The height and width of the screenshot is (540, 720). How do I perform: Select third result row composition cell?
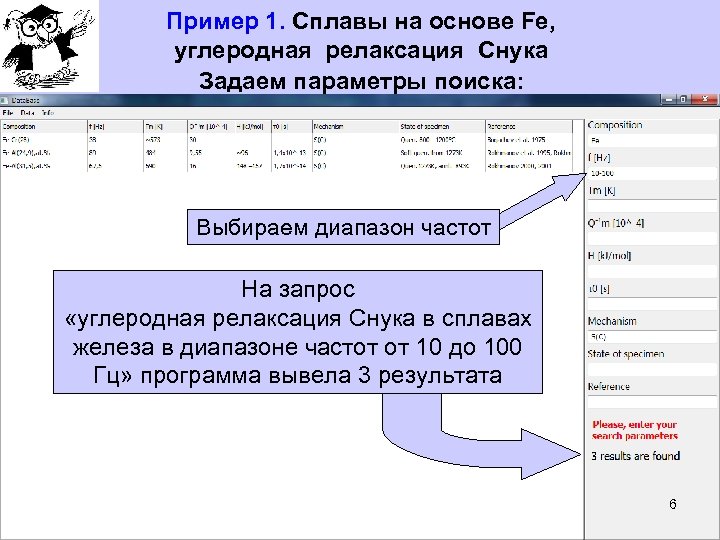click(x=44, y=166)
